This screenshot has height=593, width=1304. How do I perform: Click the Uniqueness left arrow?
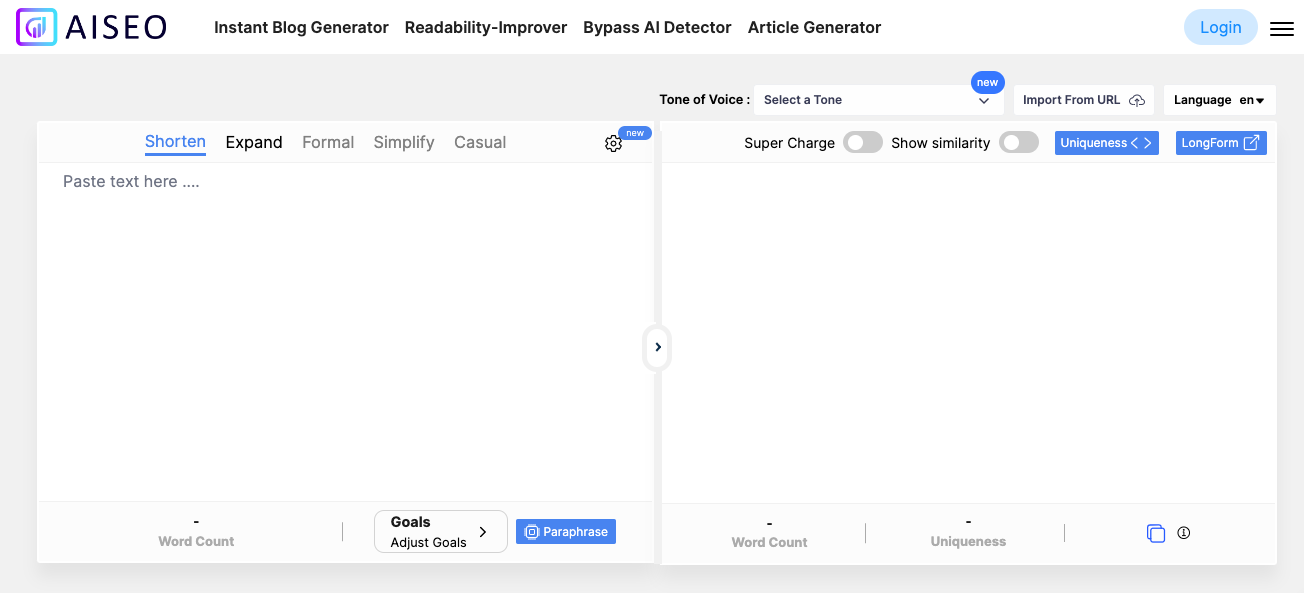pyautogui.click(x=1135, y=143)
